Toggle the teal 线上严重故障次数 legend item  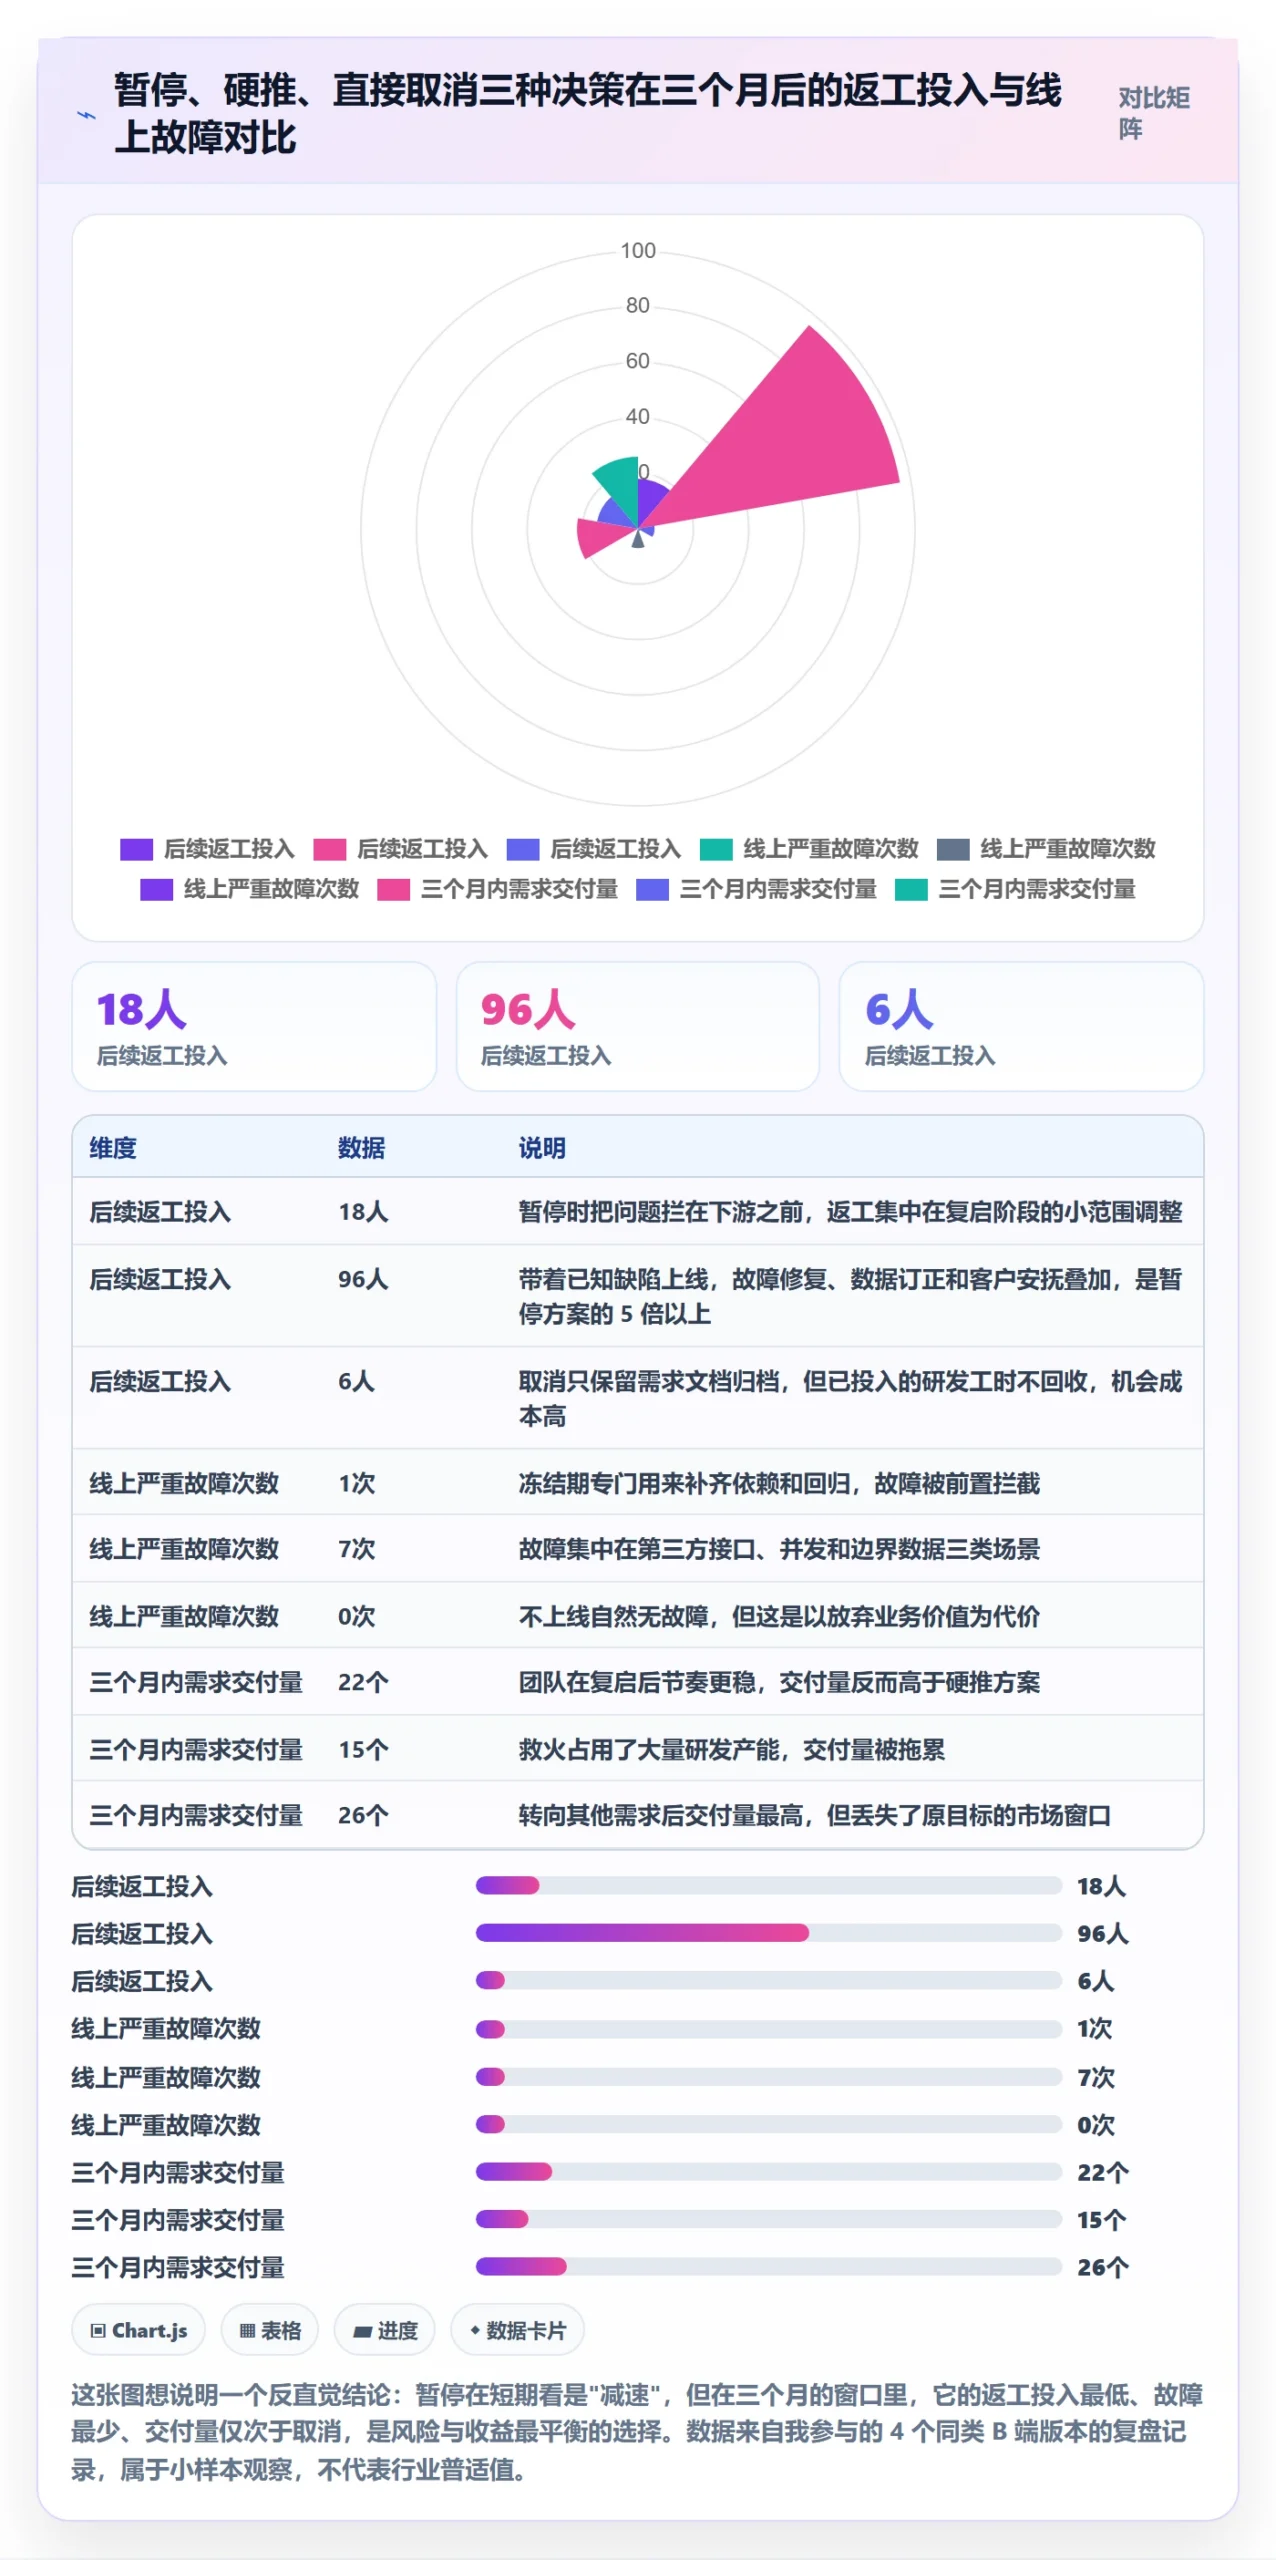(809, 849)
